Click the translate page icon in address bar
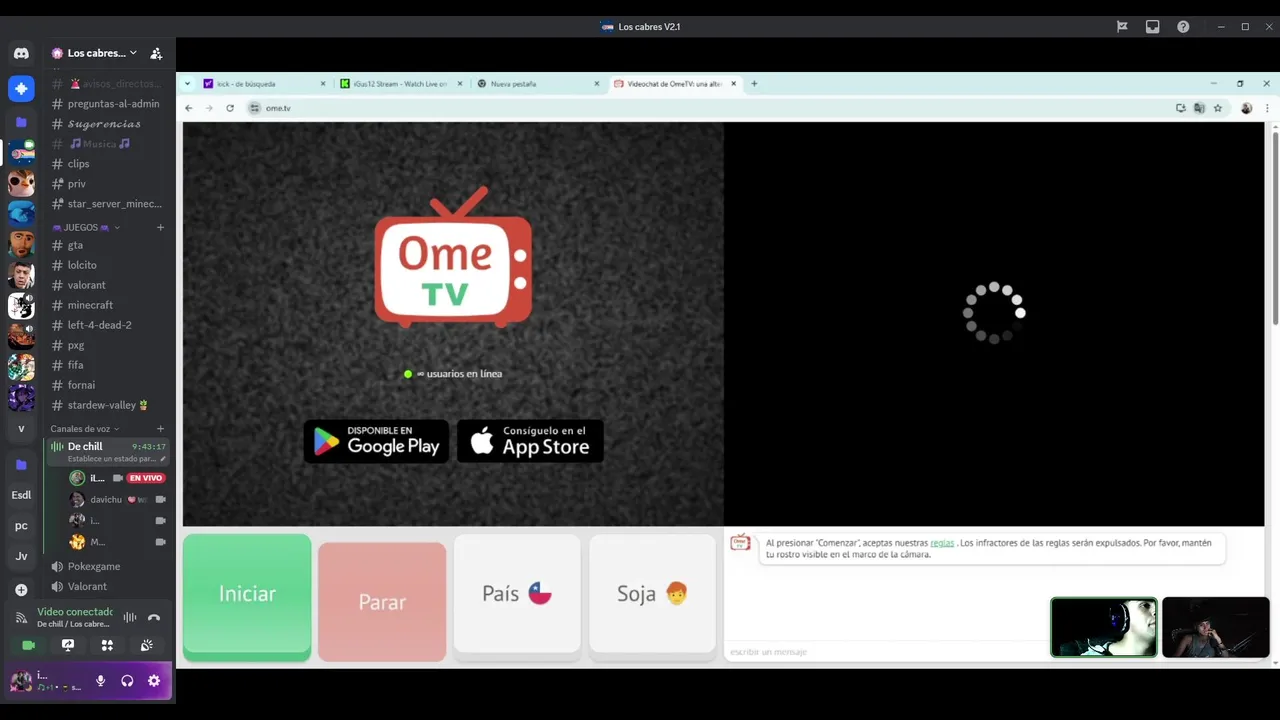The height and width of the screenshot is (720, 1280). 1199,108
